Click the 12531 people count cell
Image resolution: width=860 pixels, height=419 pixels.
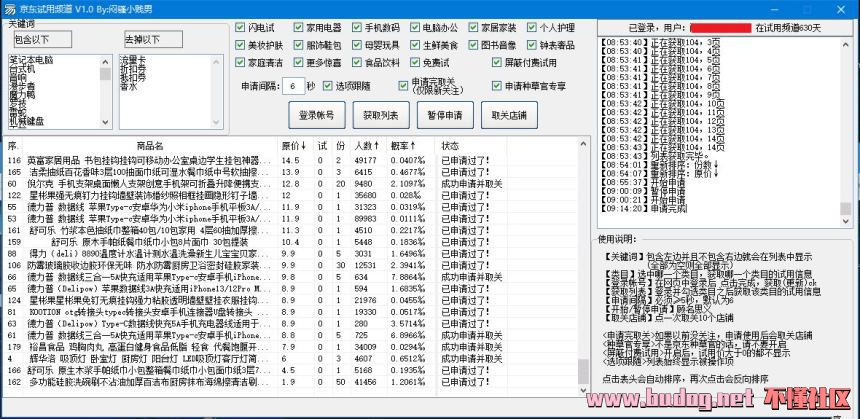[x=365, y=265]
